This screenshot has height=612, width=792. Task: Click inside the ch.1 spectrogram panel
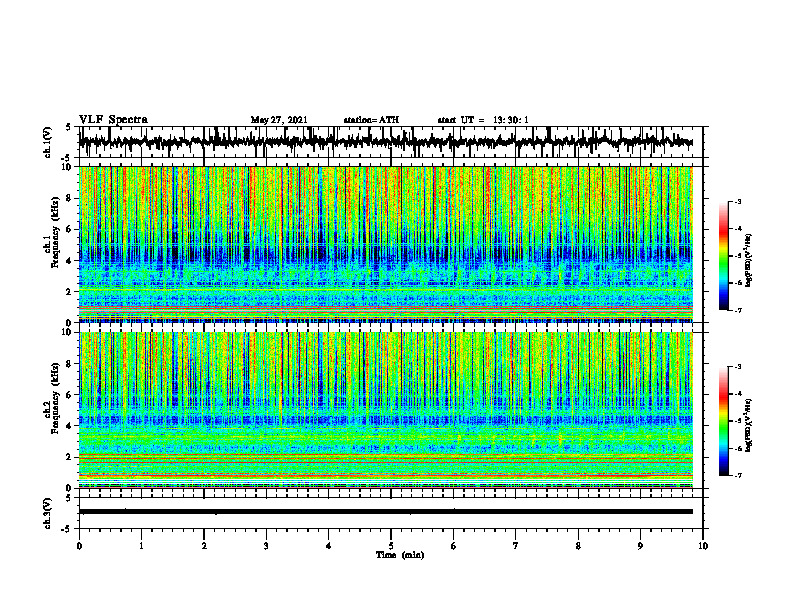pyautogui.click(x=385, y=244)
